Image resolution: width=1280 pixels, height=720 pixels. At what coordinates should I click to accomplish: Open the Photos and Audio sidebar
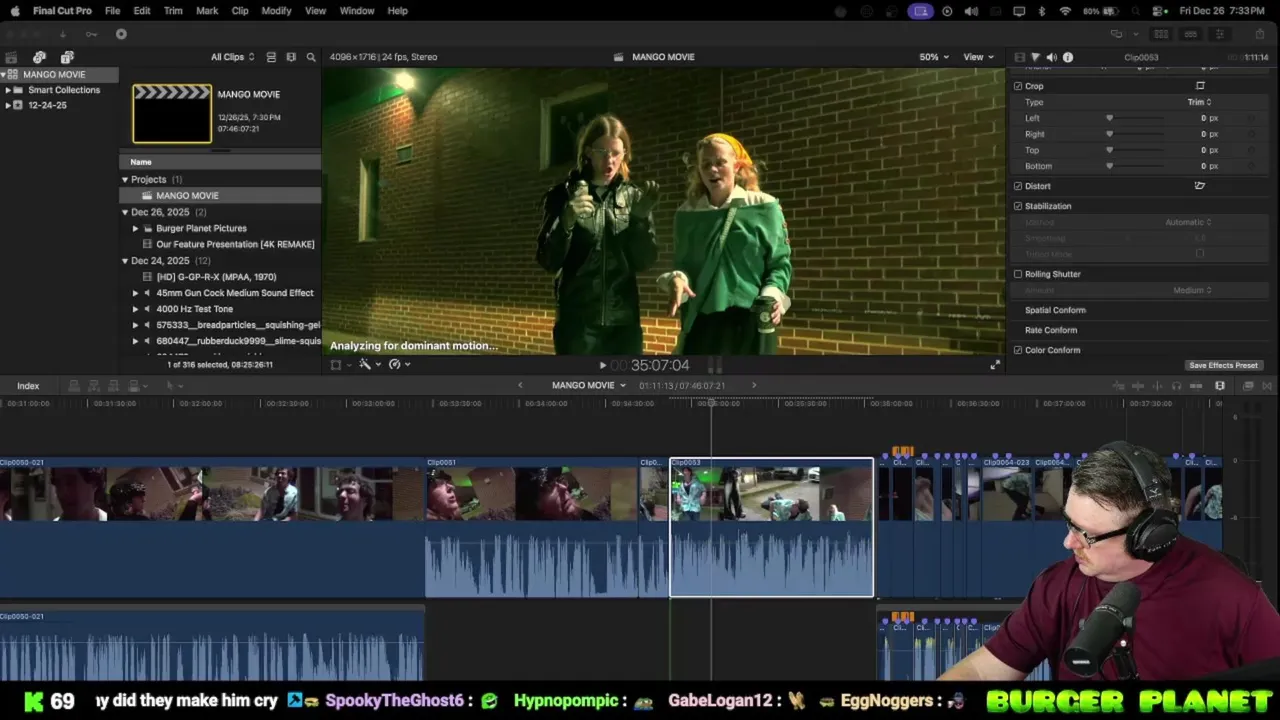point(39,57)
